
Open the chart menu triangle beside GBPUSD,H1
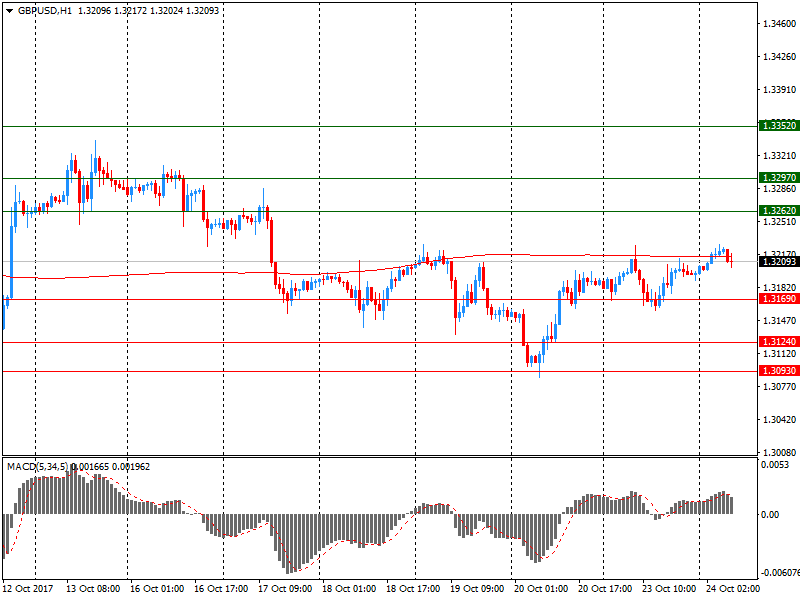pos(9,11)
